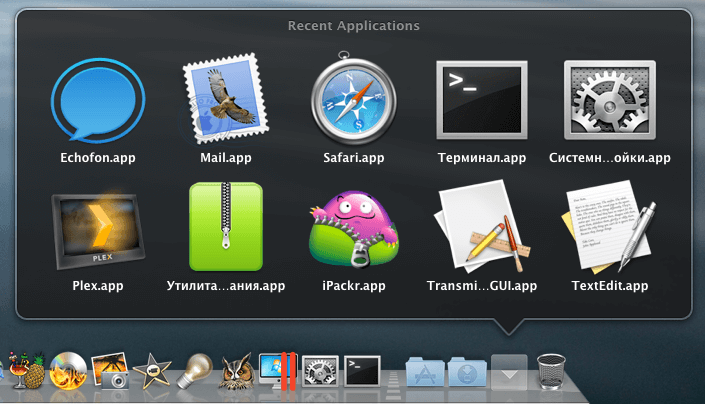Image resolution: width=705 pixels, height=404 pixels.
Task: Launch Plex.app from the stack
Action: click(x=98, y=229)
